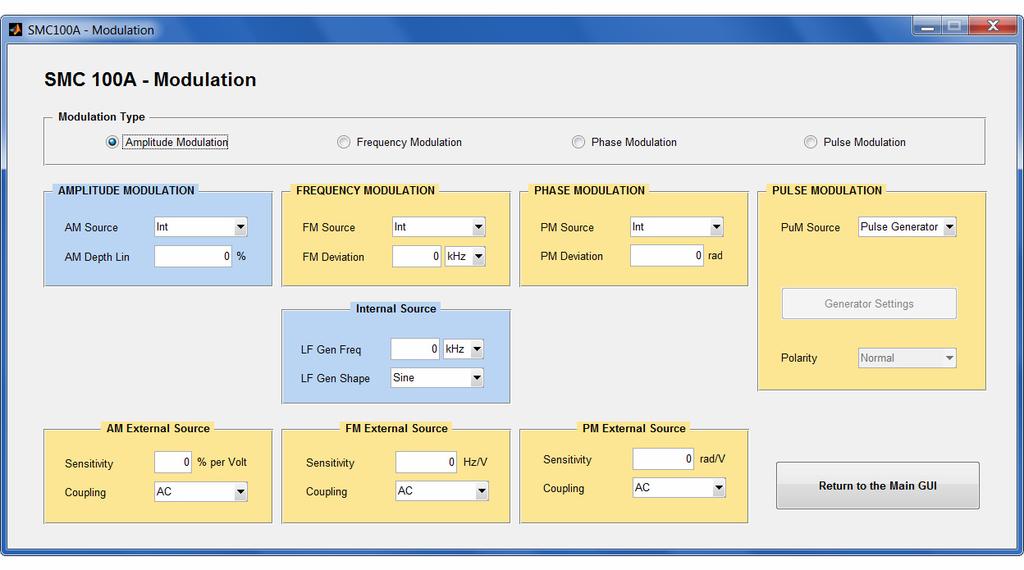Screen dimensions: 1024x570
Task: Click the 'LF Gen Shape' label
Action: point(335,379)
